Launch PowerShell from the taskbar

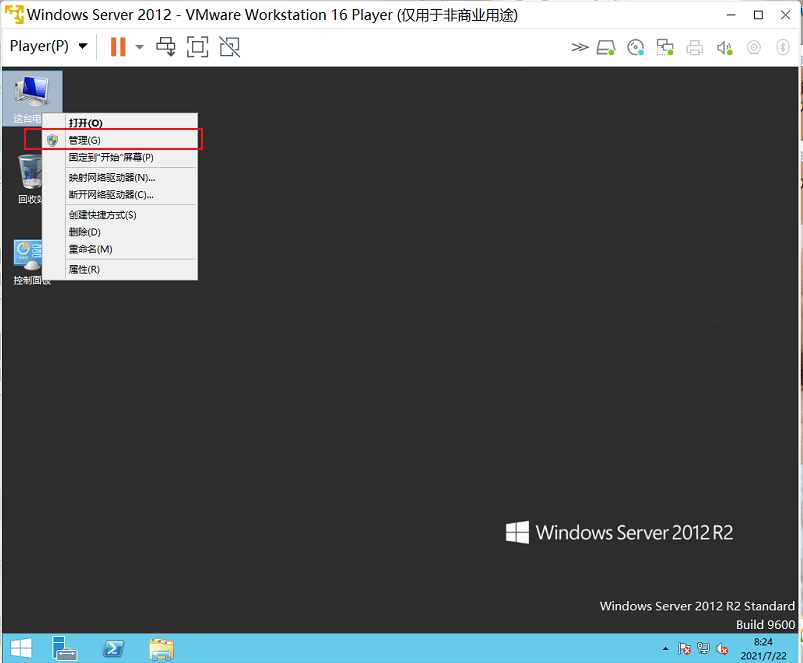click(x=113, y=649)
